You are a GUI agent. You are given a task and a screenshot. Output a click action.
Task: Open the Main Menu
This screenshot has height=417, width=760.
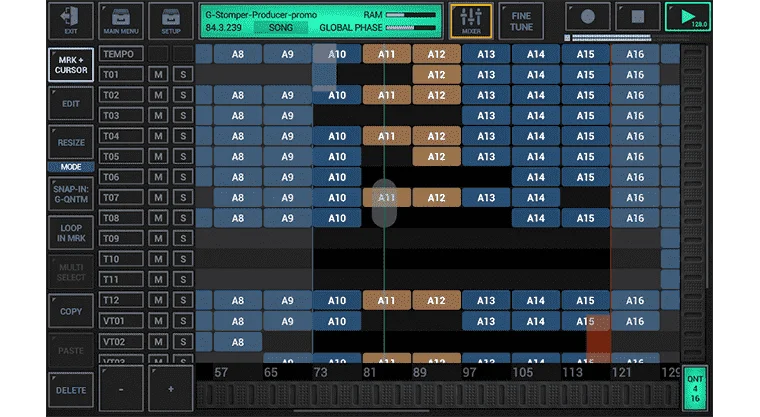[121, 21]
